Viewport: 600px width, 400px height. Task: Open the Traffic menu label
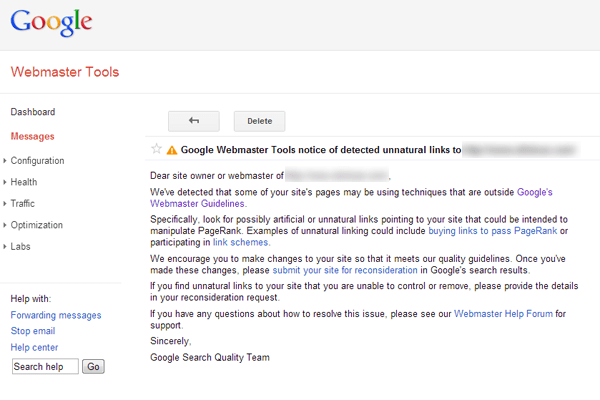(x=23, y=204)
